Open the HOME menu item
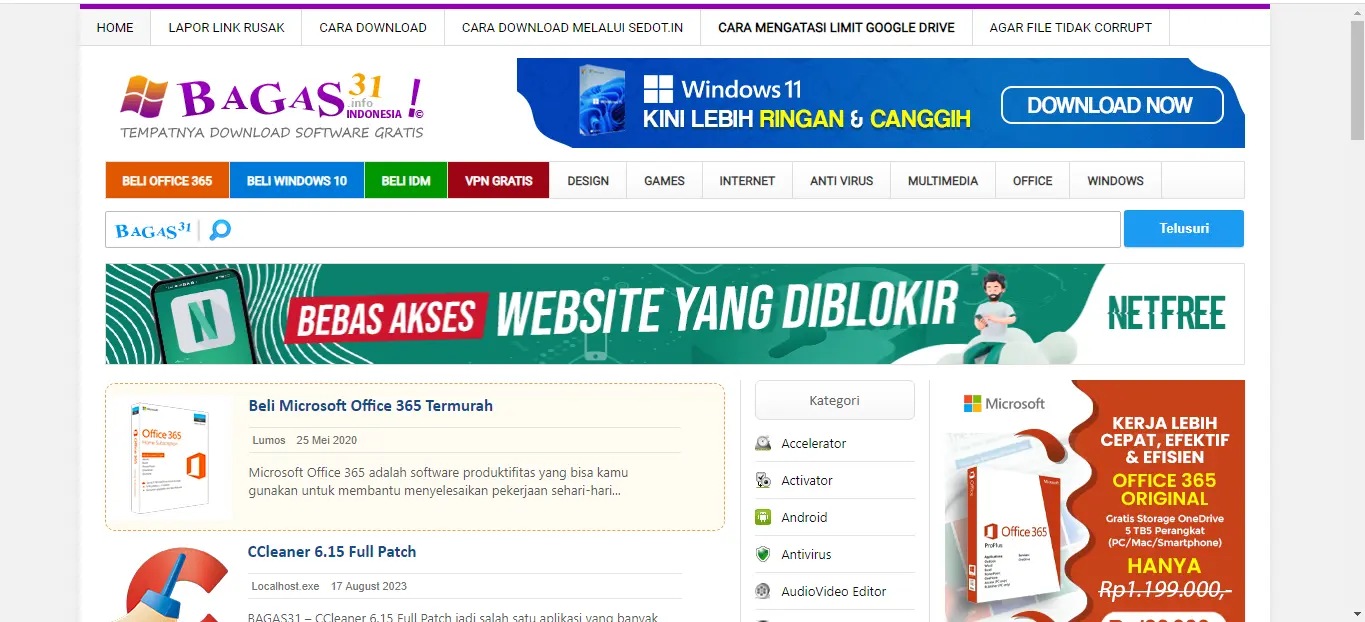1365x622 pixels. click(114, 27)
